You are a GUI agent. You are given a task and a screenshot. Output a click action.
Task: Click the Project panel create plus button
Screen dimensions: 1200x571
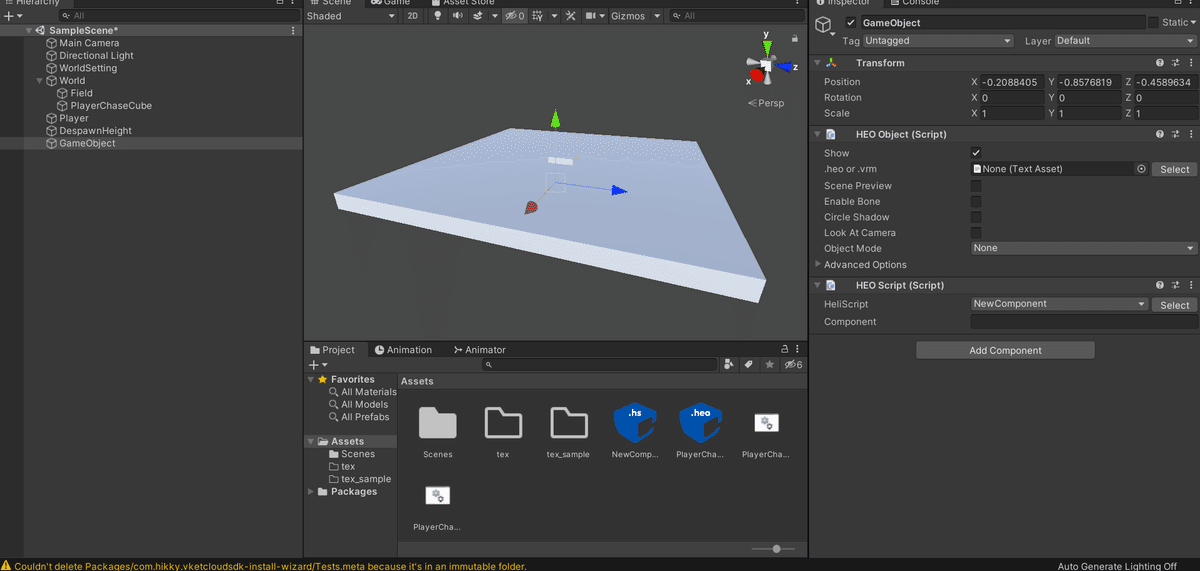pos(317,365)
